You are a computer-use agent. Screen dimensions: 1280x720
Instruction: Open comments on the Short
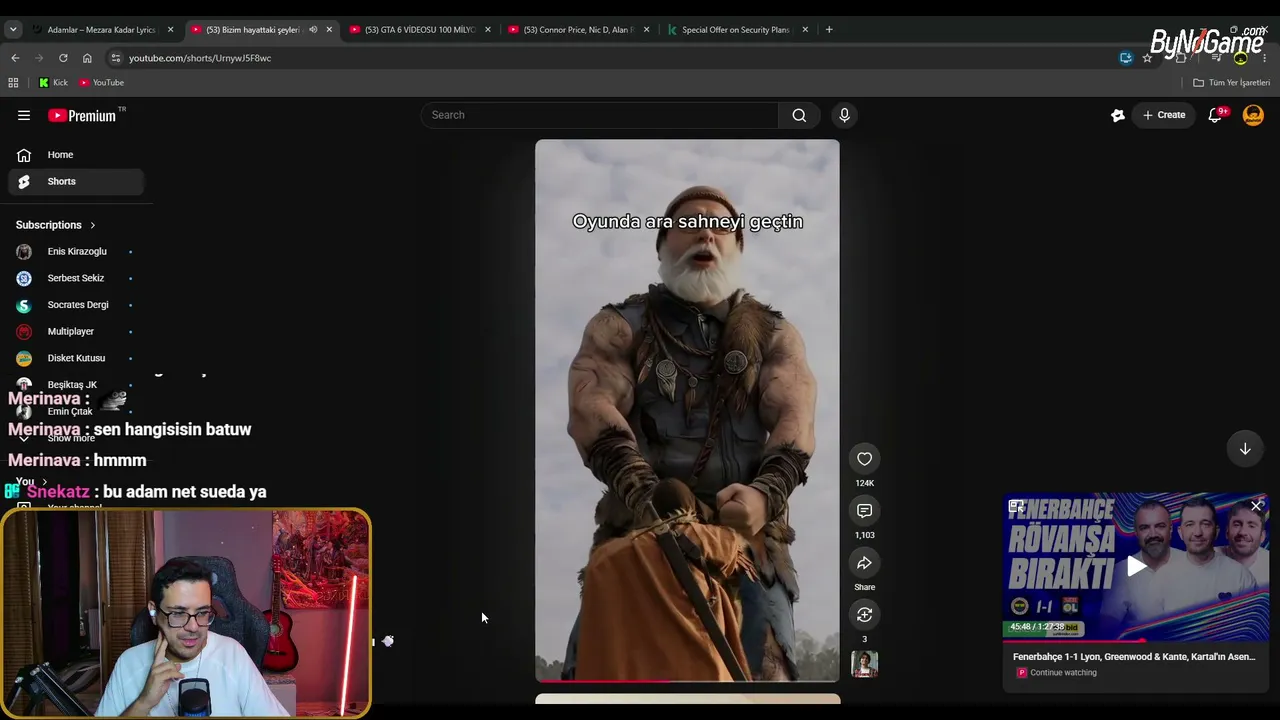point(865,511)
